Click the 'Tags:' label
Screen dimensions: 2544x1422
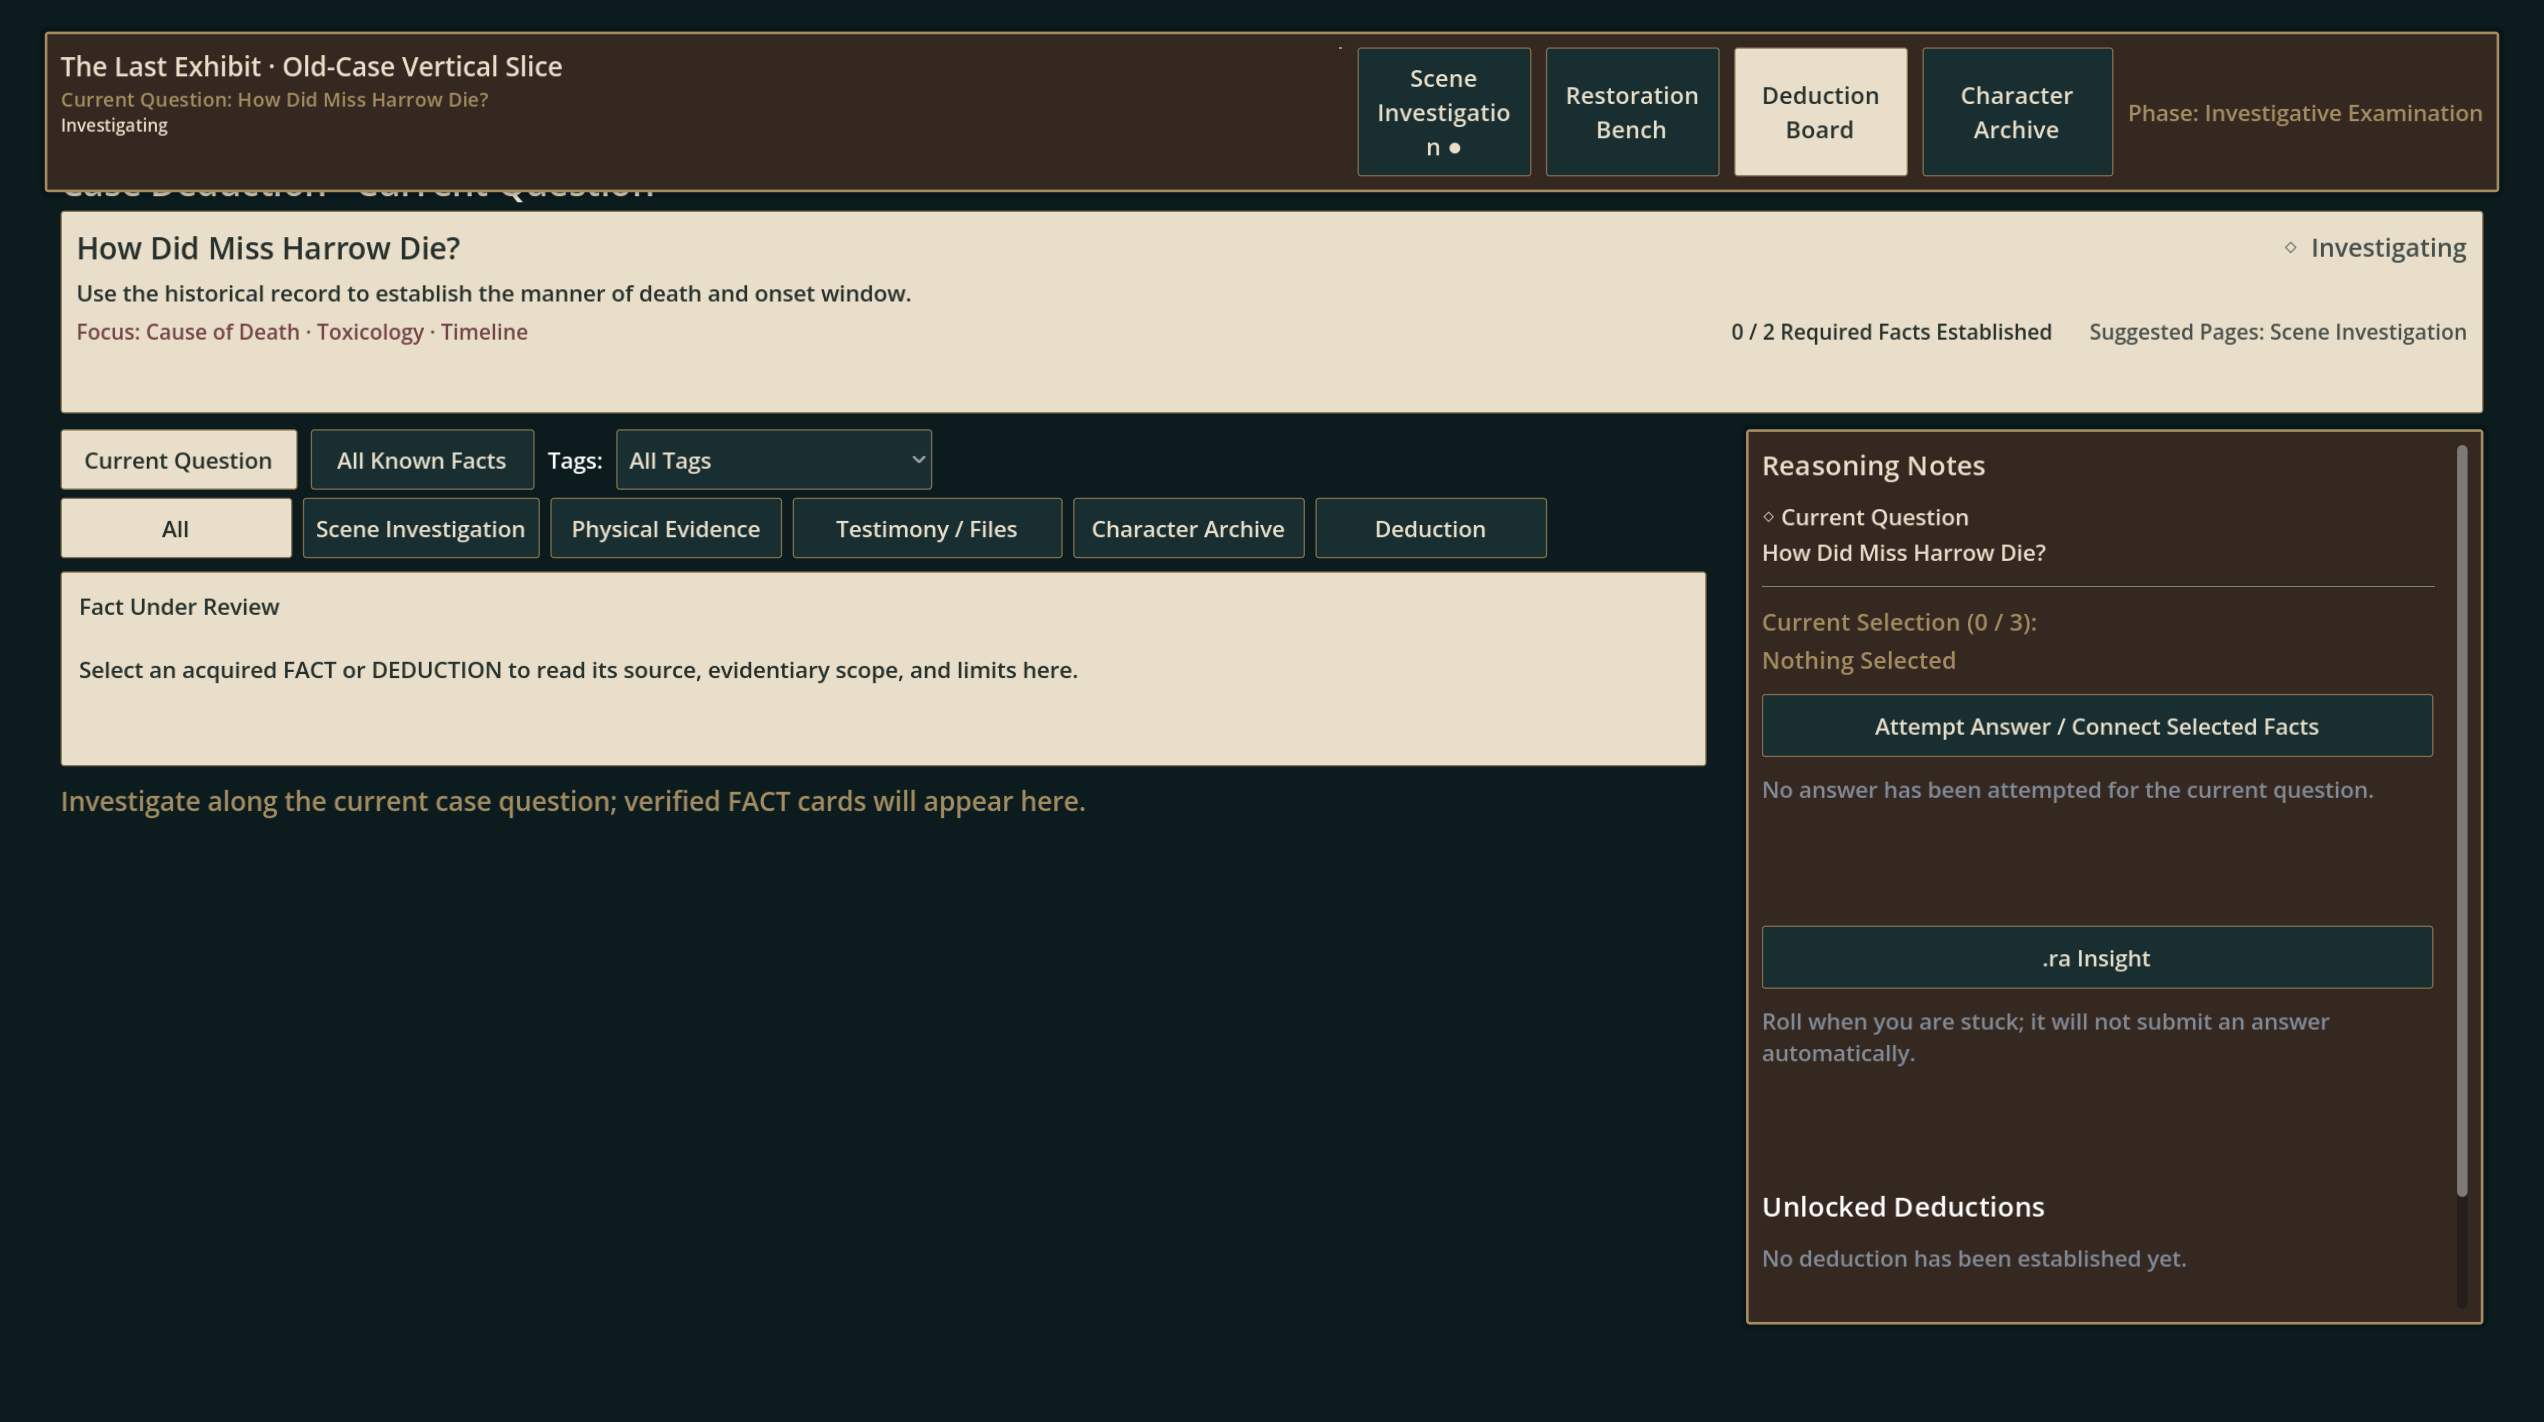574,460
